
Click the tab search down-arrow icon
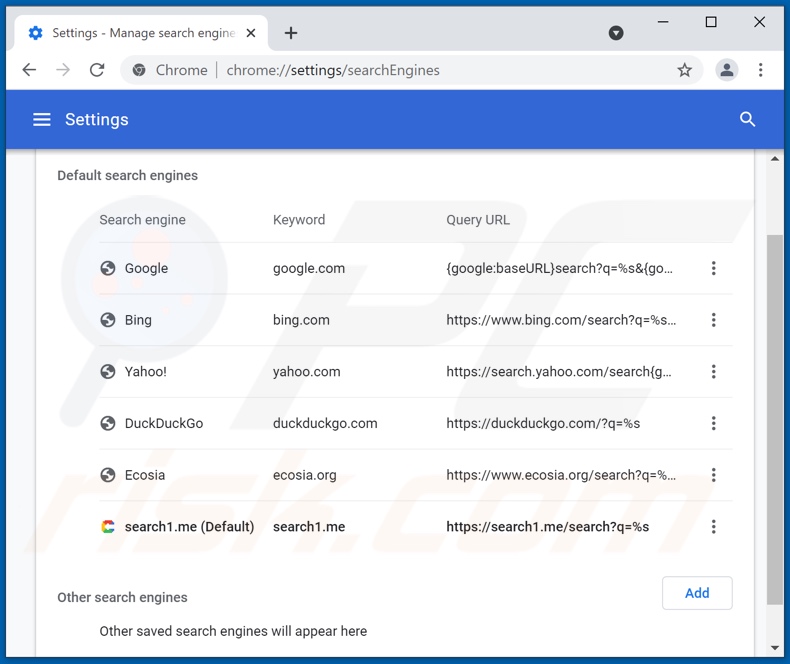point(616,33)
